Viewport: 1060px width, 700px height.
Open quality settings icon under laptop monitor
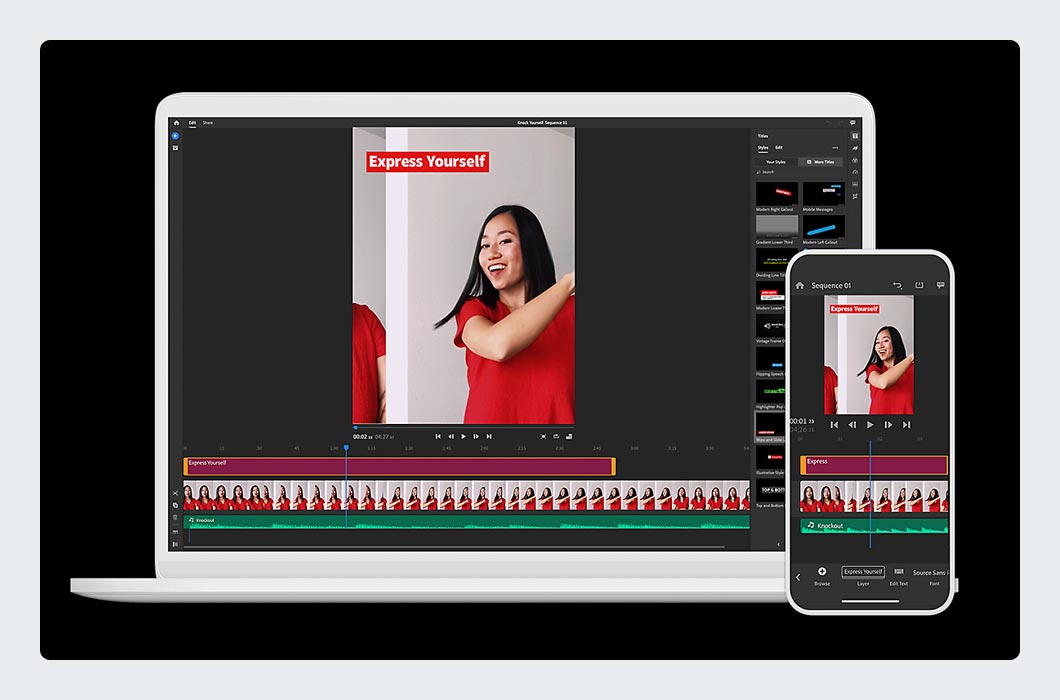pos(569,437)
